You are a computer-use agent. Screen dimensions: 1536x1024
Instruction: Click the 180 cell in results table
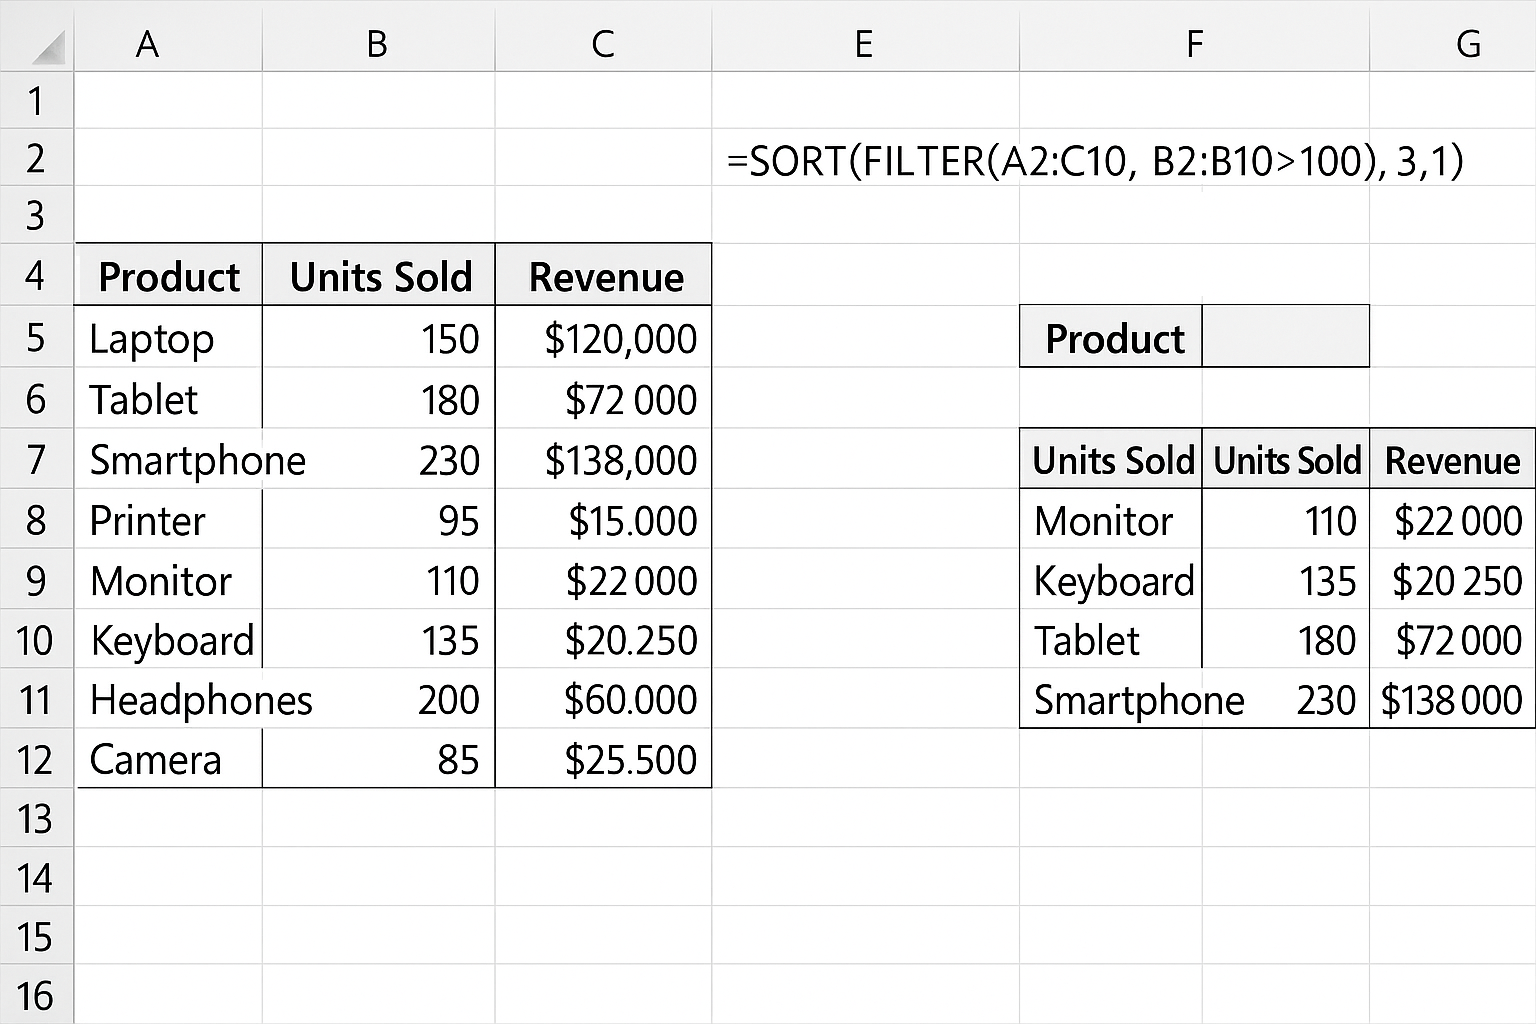click(1285, 639)
